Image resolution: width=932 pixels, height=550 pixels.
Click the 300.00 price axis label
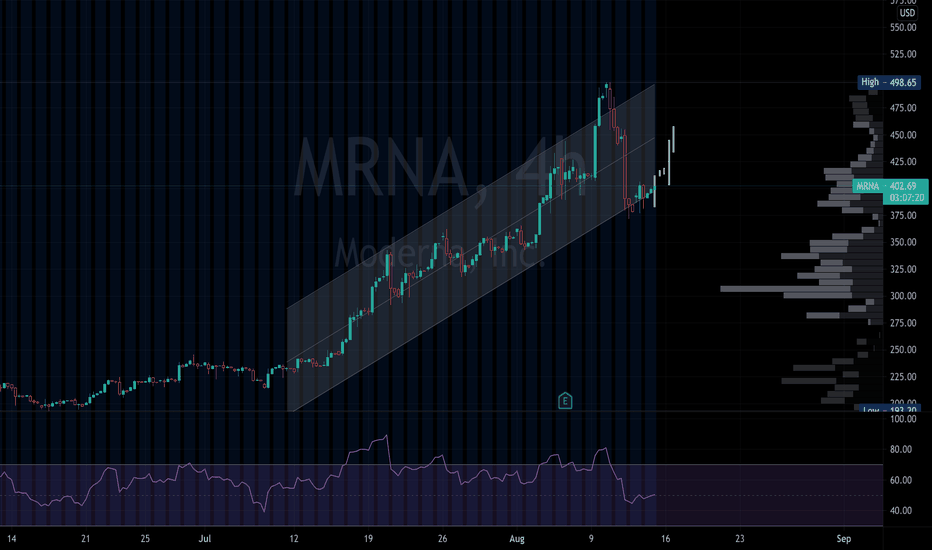[902, 296]
